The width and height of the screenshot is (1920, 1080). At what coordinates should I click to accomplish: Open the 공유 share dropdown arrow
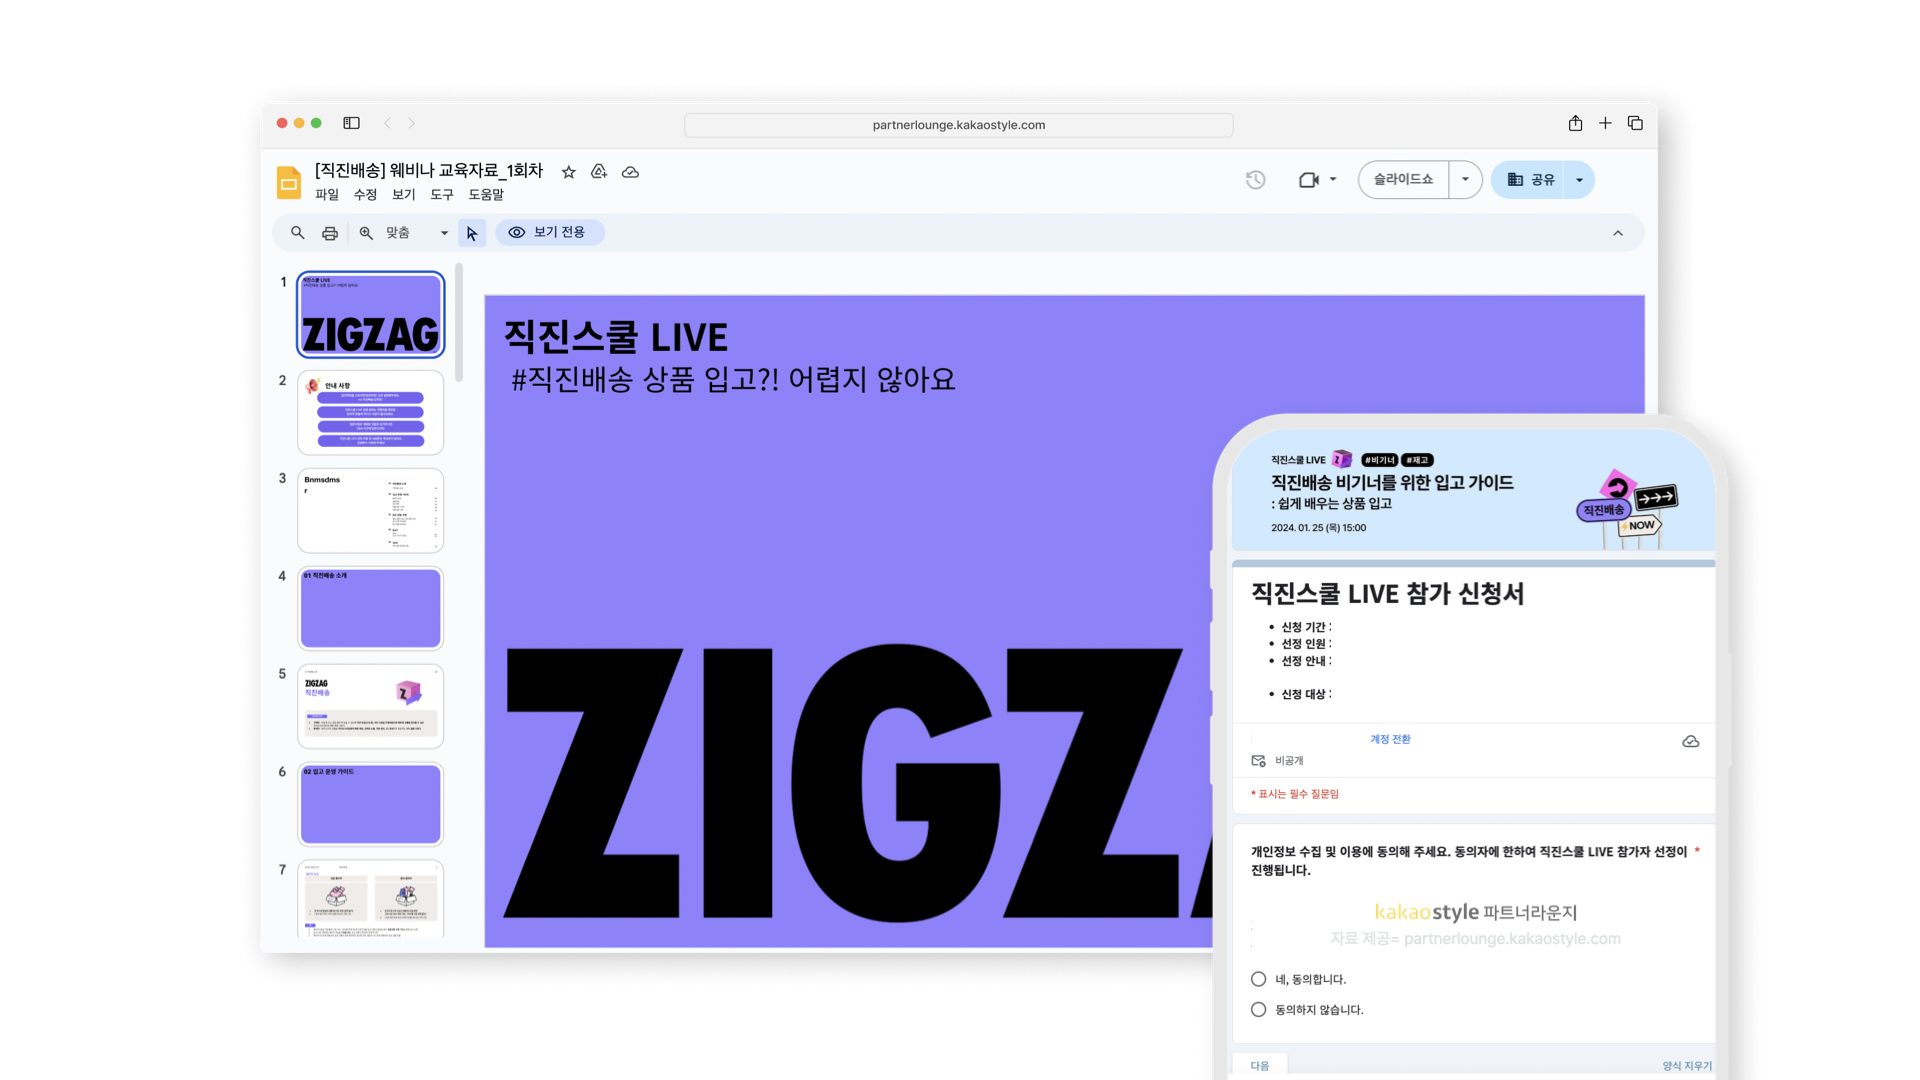pyautogui.click(x=1579, y=180)
